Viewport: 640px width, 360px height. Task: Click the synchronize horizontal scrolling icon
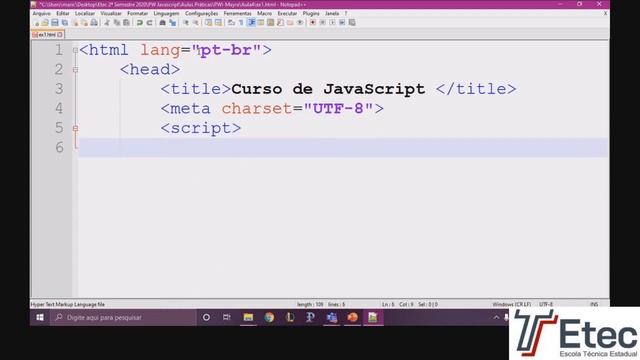[x=218, y=23]
